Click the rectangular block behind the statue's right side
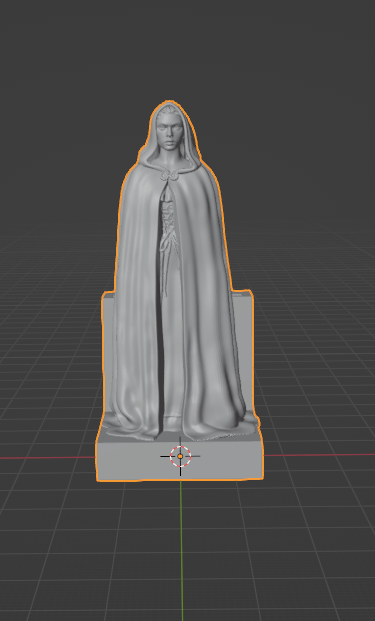The height and width of the screenshot is (621, 375). [x=244, y=349]
